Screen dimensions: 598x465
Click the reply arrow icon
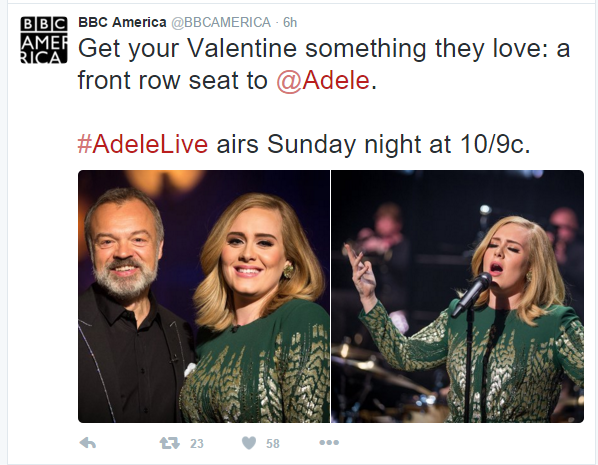(88, 443)
